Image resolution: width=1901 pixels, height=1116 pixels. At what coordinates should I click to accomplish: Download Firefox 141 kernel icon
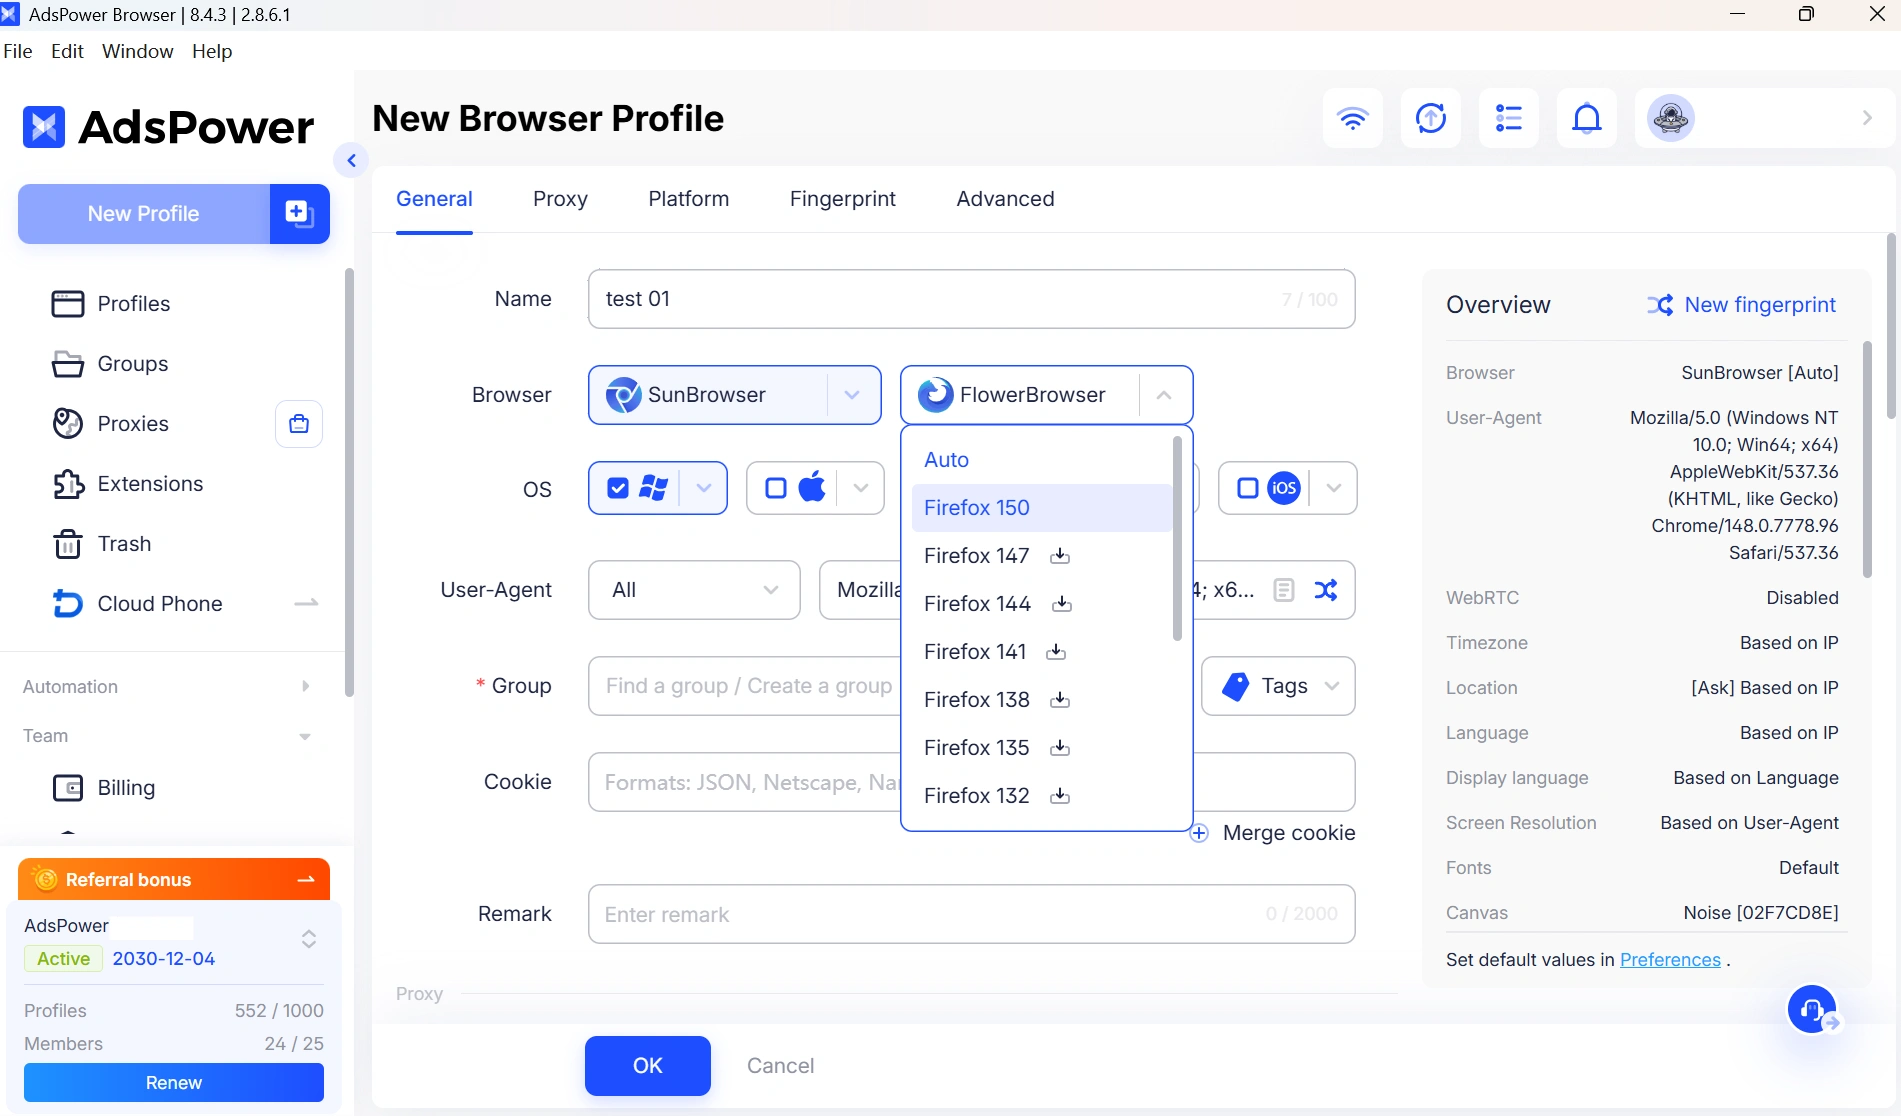tap(1055, 652)
